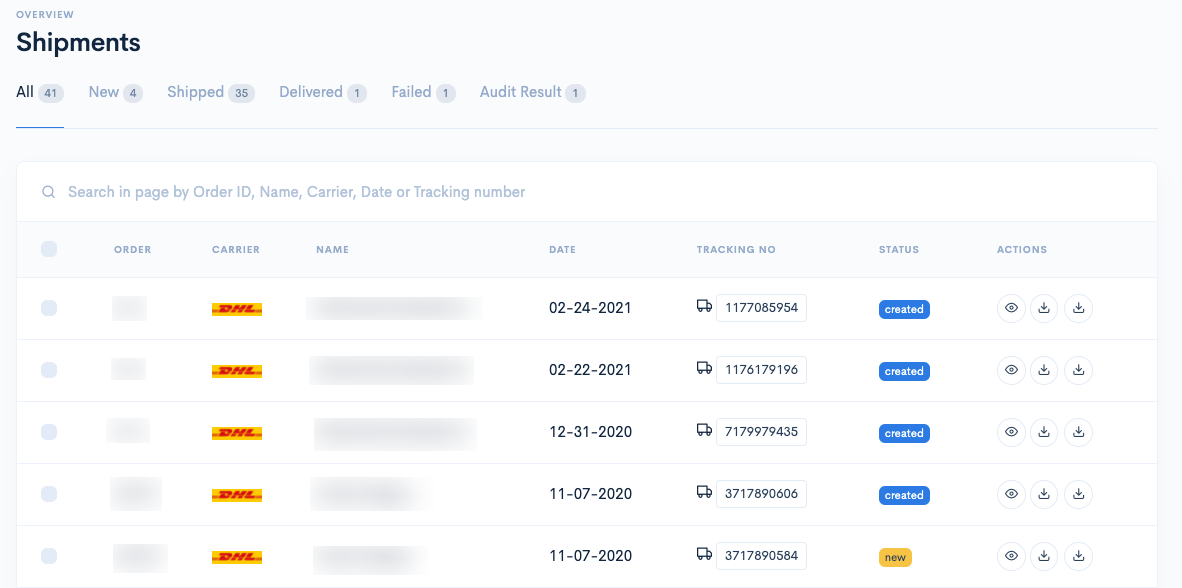Show details via eye icon for 3717890606
The width and height of the screenshot is (1182, 588).
[1012, 494]
